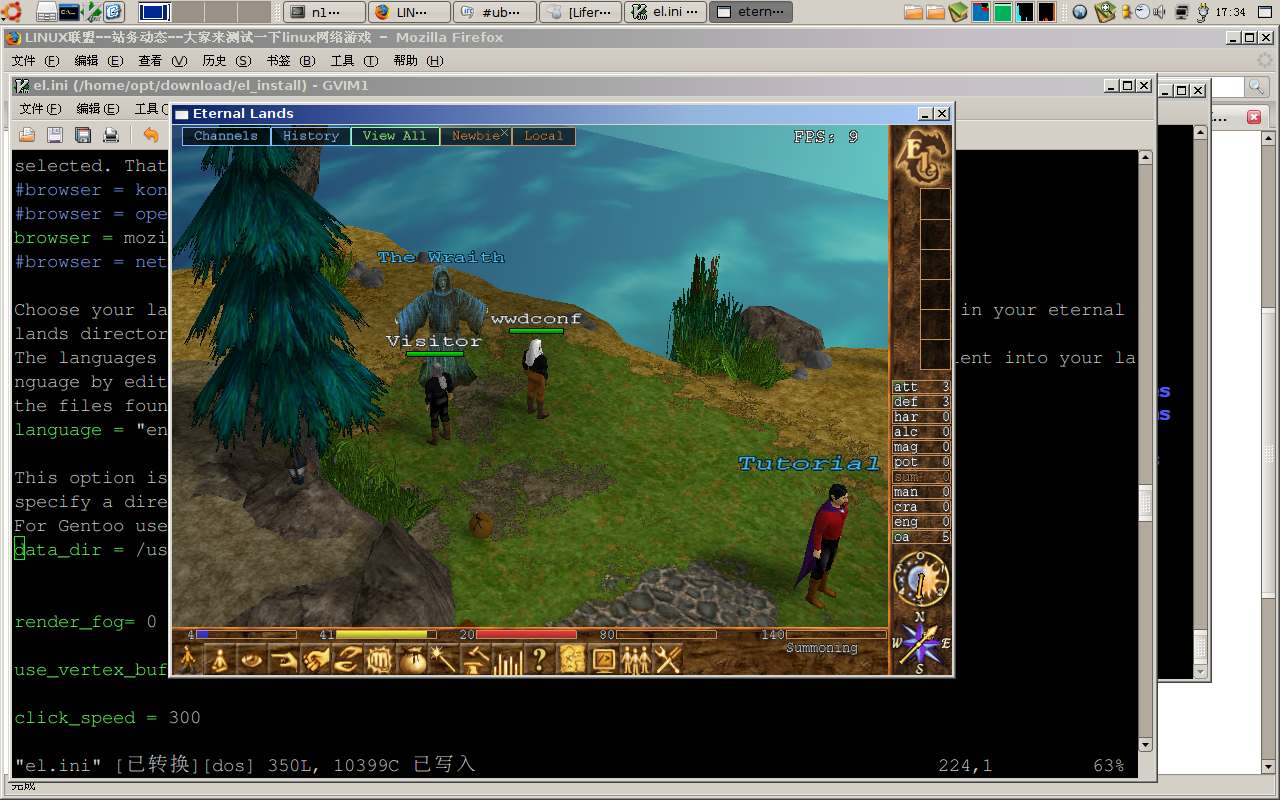Switch to the History chat tab
1280x800 pixels.
click(x=311, y=136)
